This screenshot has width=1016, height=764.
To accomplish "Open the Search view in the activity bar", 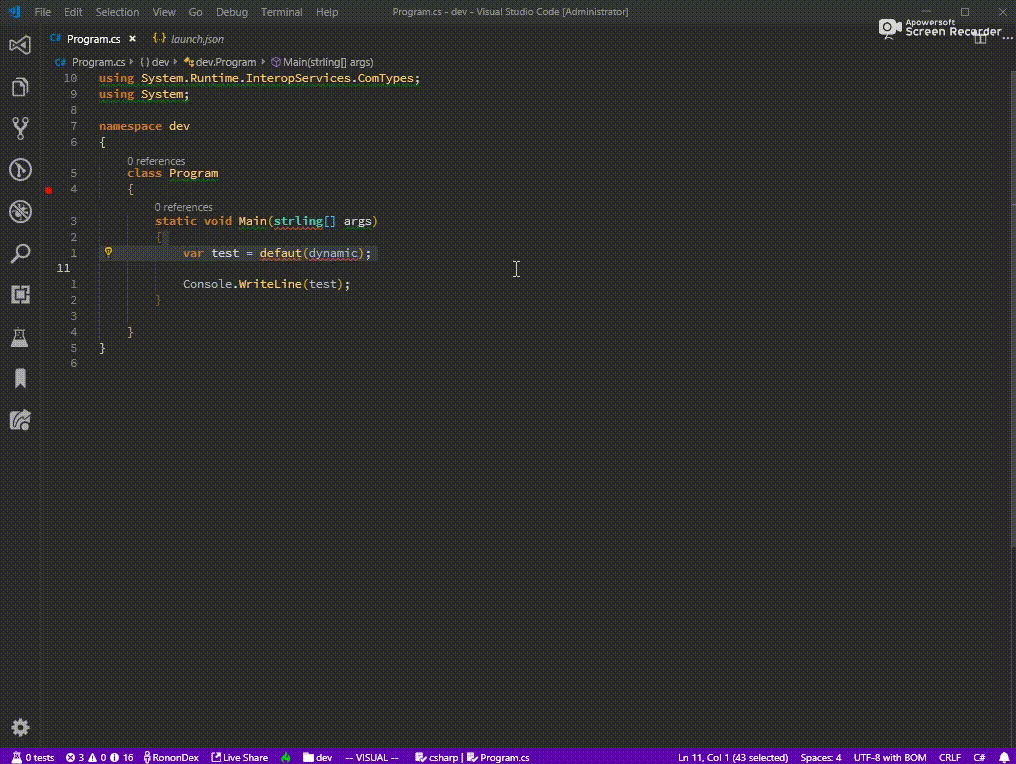I will (x=20, y=253).
